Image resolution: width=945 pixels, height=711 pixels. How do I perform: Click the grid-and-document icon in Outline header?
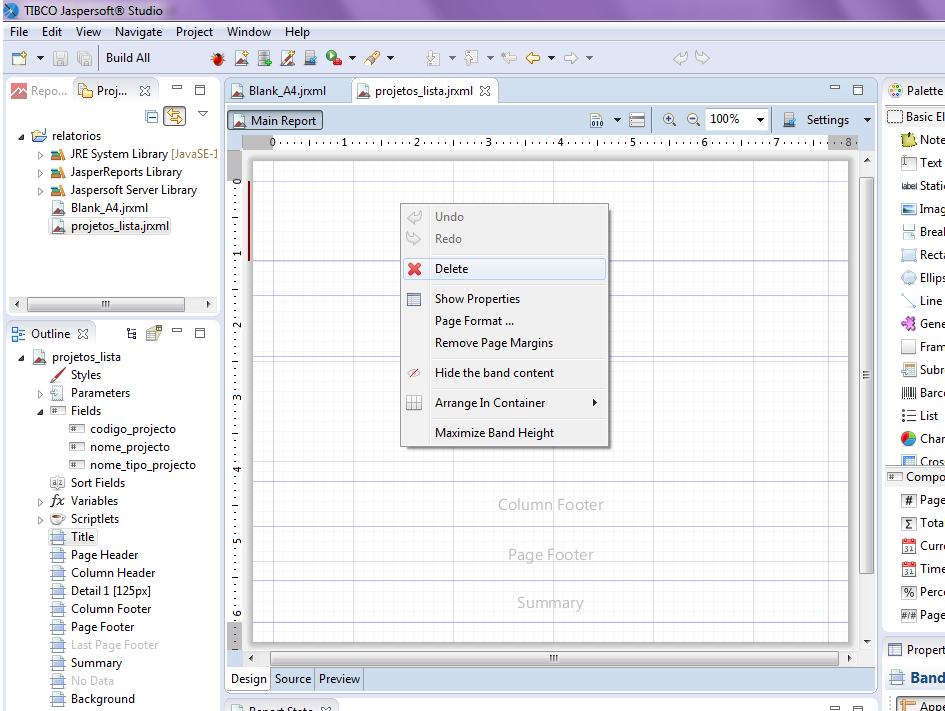tap(154, 333)
